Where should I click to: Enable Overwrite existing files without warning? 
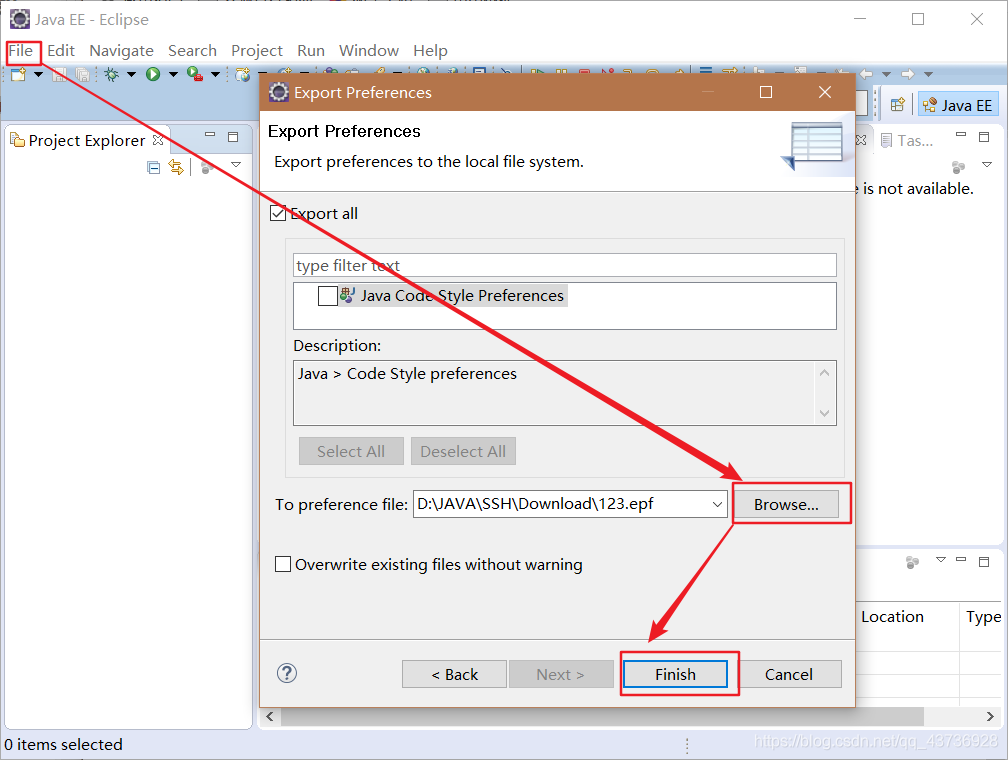click(x=283, y=564)
